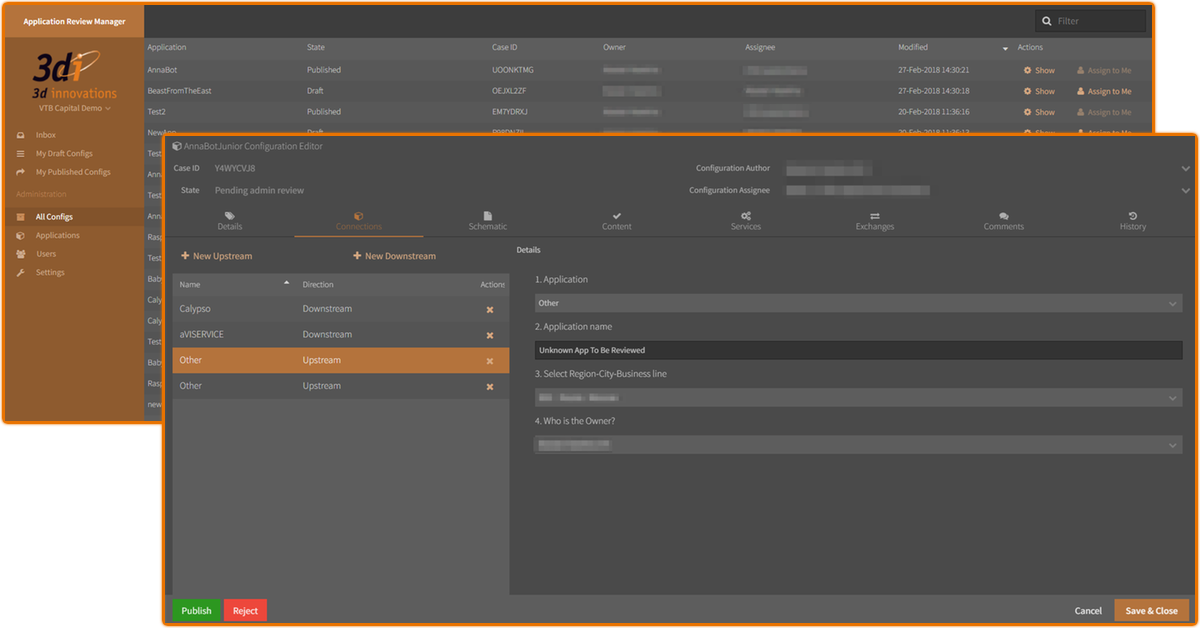Image resolution: width=1200 pixels, height=628 pixels.
Task: Click the Application name text field
Action: (x=858, y=351)
